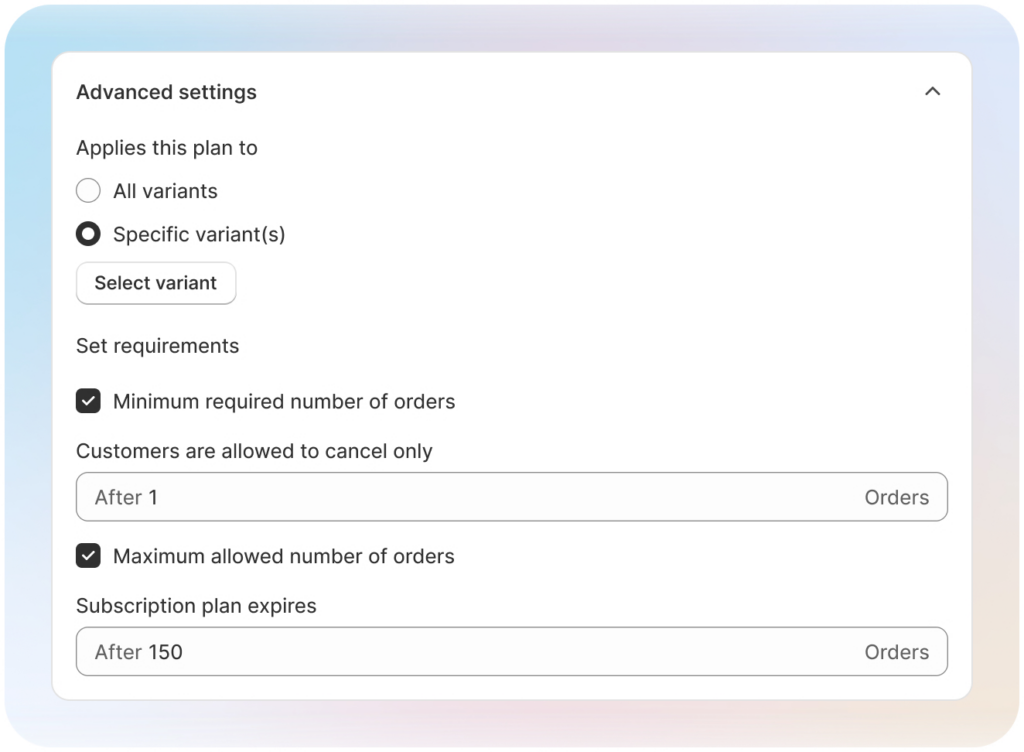Image resolution: width=1024 pixels, height=752 pixels.
Task: Select the Specific variant(s) radio button
Action: click(x=88, y=233)
